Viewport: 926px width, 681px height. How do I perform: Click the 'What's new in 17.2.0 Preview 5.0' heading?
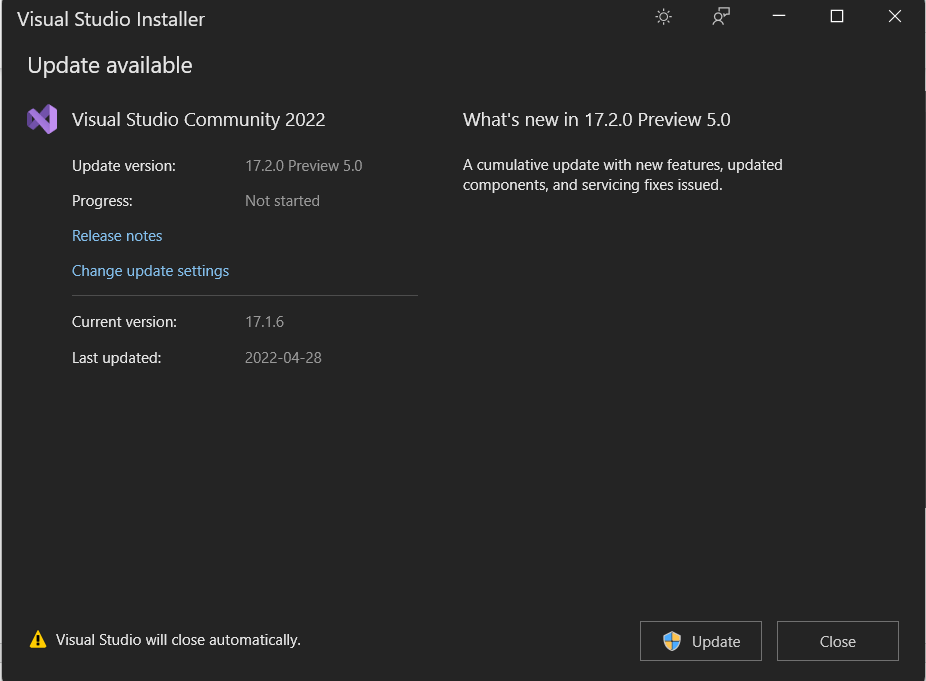point(596,119)
